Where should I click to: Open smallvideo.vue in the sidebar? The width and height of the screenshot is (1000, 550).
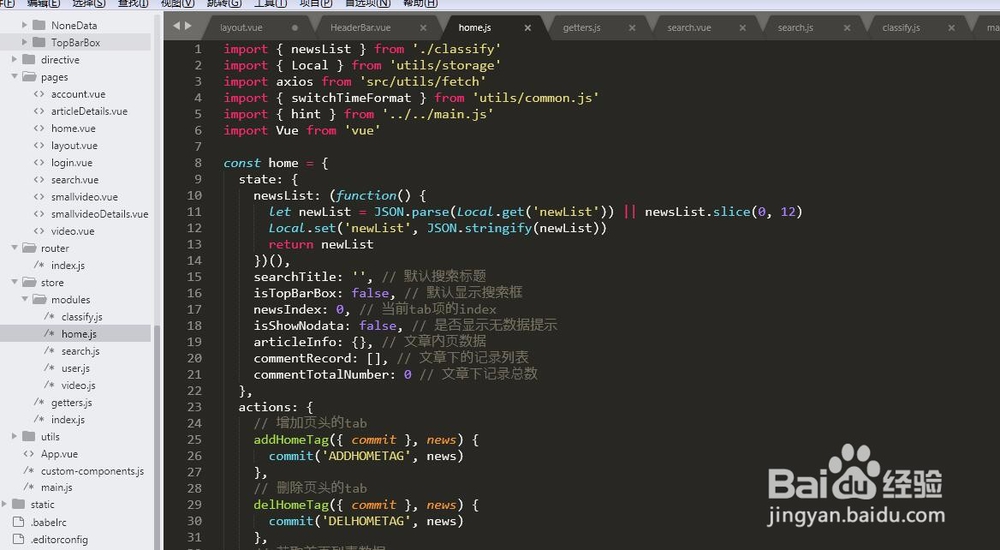tap(84, 197)
